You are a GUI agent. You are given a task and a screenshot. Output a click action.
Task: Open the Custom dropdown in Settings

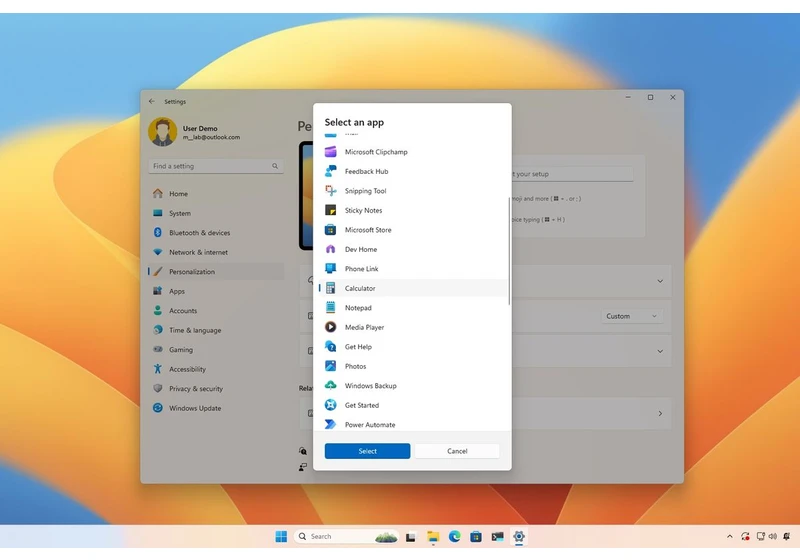click(x=632, y=316)
